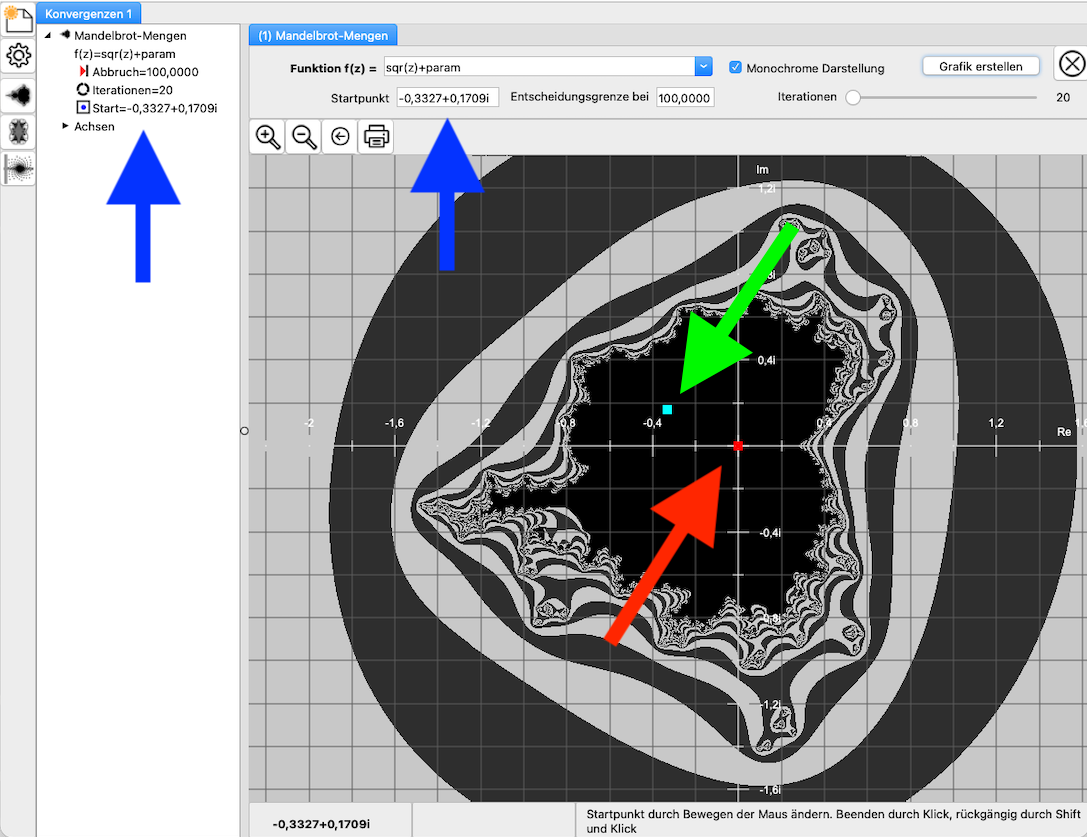Screen dimensions: 1087x837
Task: Open settings via the gear icon
Action: click(18, 56)
